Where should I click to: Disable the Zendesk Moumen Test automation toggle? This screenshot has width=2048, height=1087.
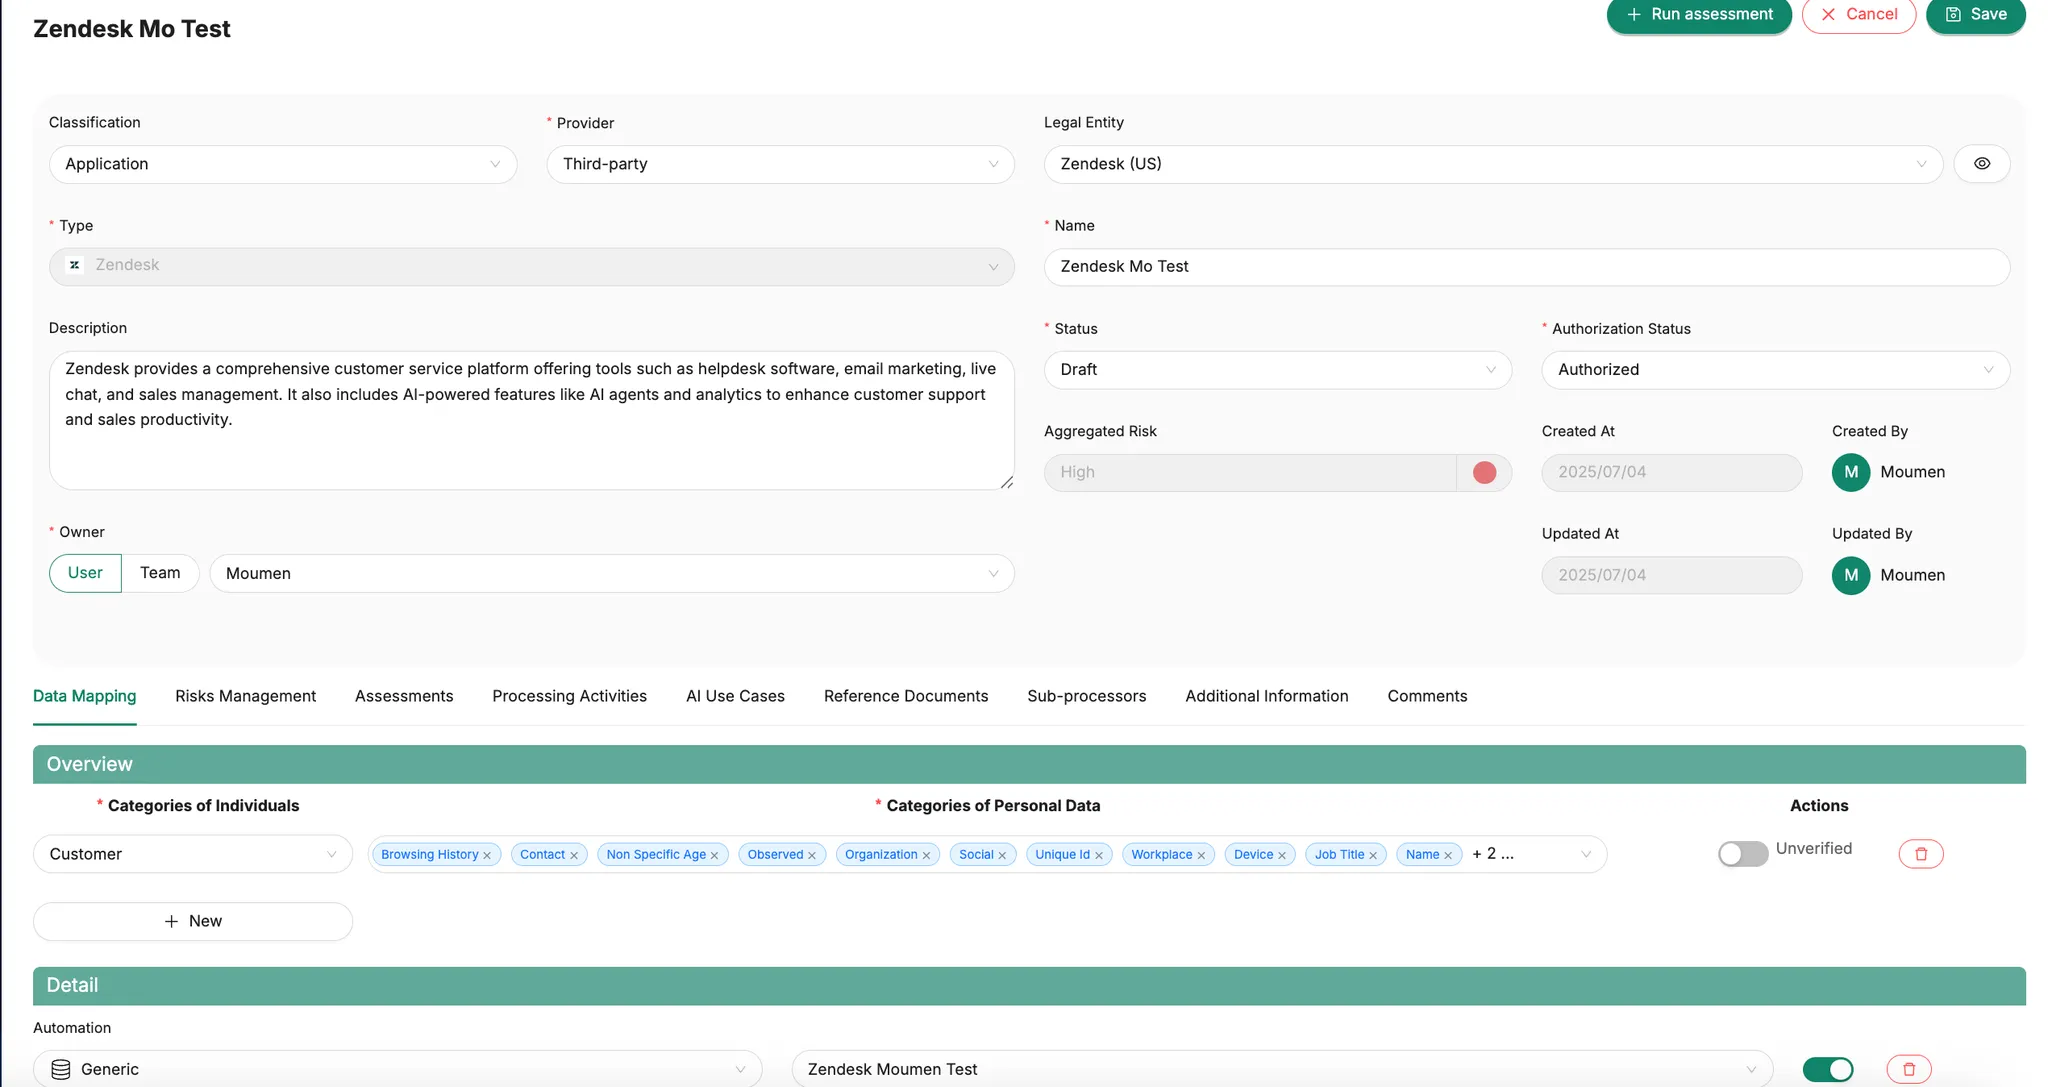pos(1828,1069)
